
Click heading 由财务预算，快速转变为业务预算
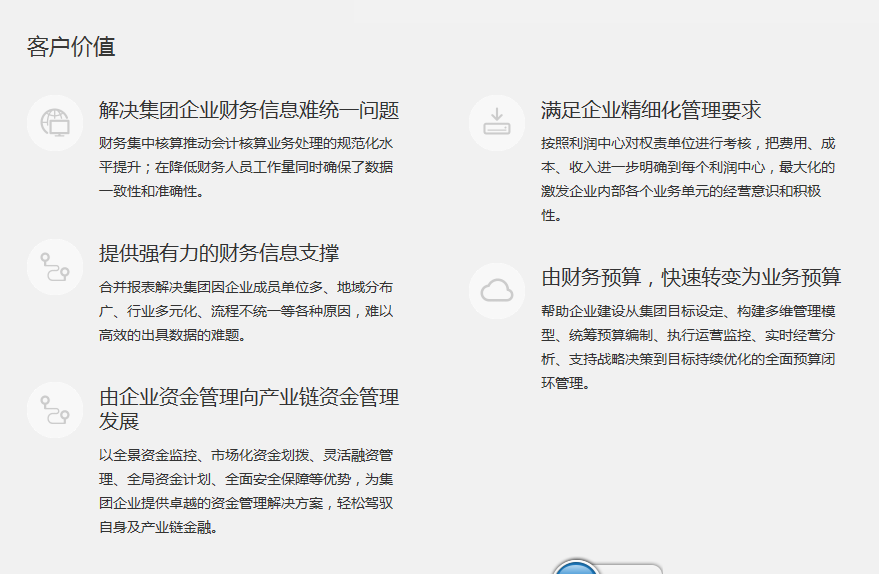[691, 277]
